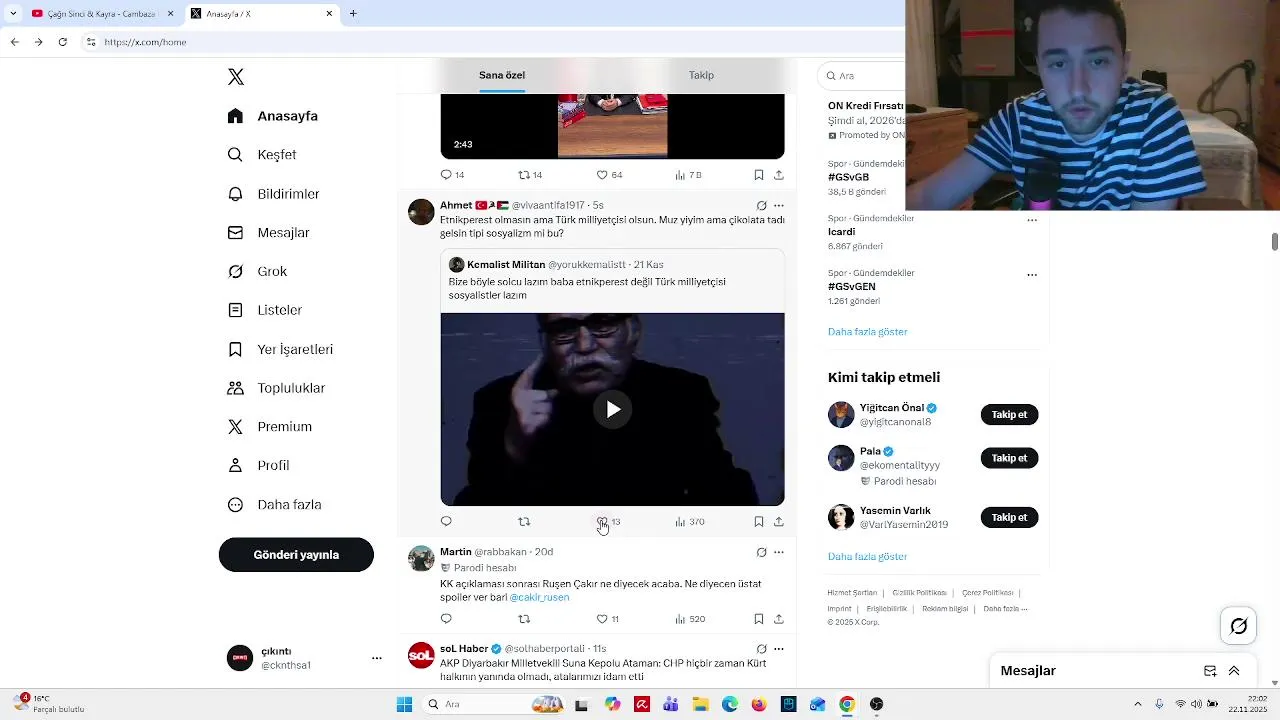This screenshot has height=720, width=1280.
Task: Share the 2:43 video post
Action: (x=779, y=175)
